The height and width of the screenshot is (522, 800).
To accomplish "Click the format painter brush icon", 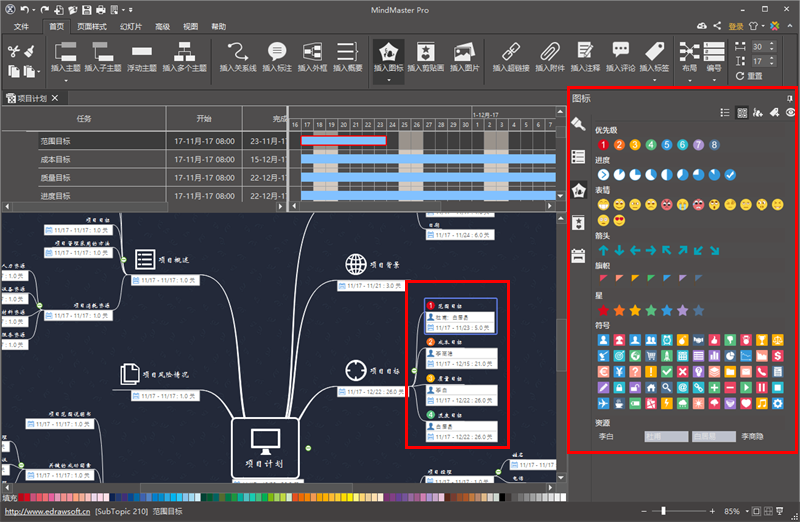I will 30,51.
